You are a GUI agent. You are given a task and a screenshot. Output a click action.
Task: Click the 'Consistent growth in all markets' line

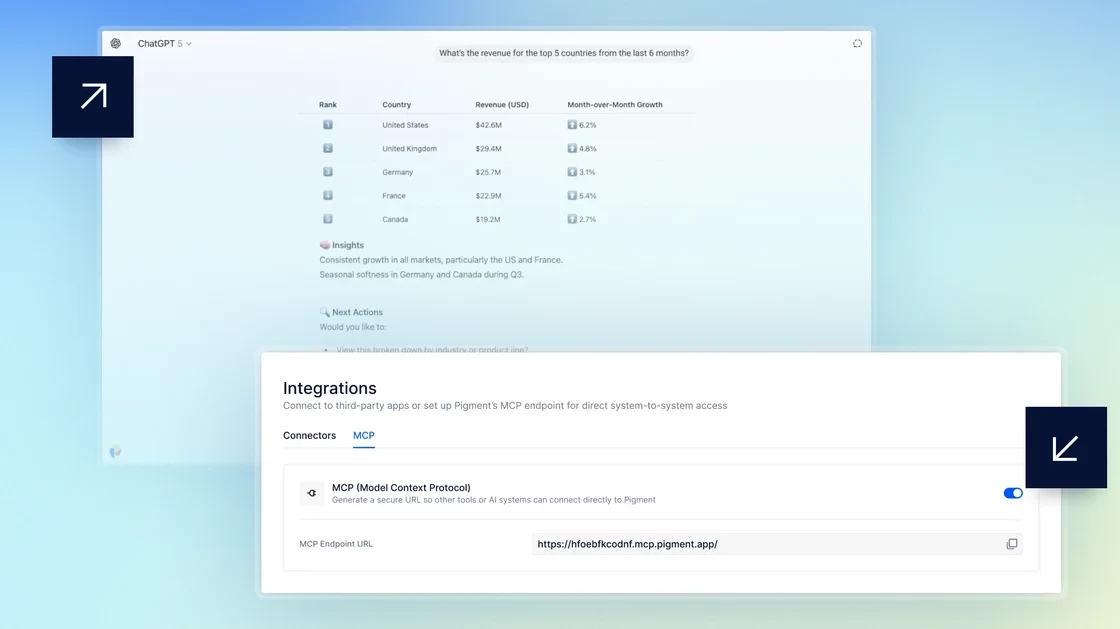(x=441, y=260)
